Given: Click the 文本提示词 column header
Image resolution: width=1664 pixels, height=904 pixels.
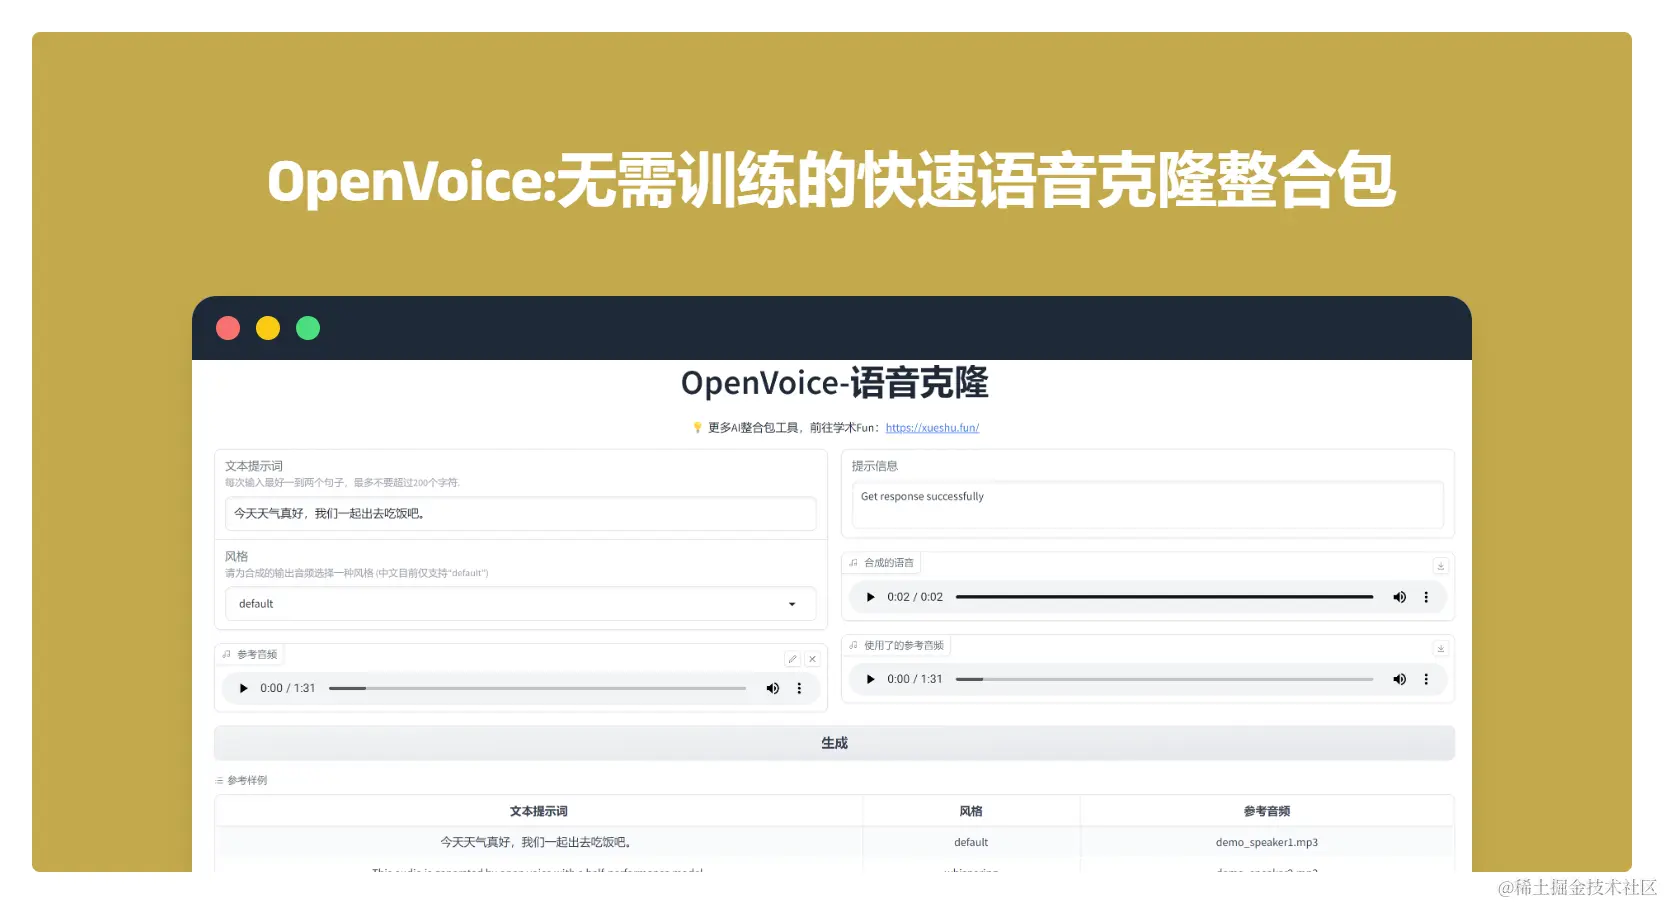Looking at the screenshot, I should pos(538,811).
